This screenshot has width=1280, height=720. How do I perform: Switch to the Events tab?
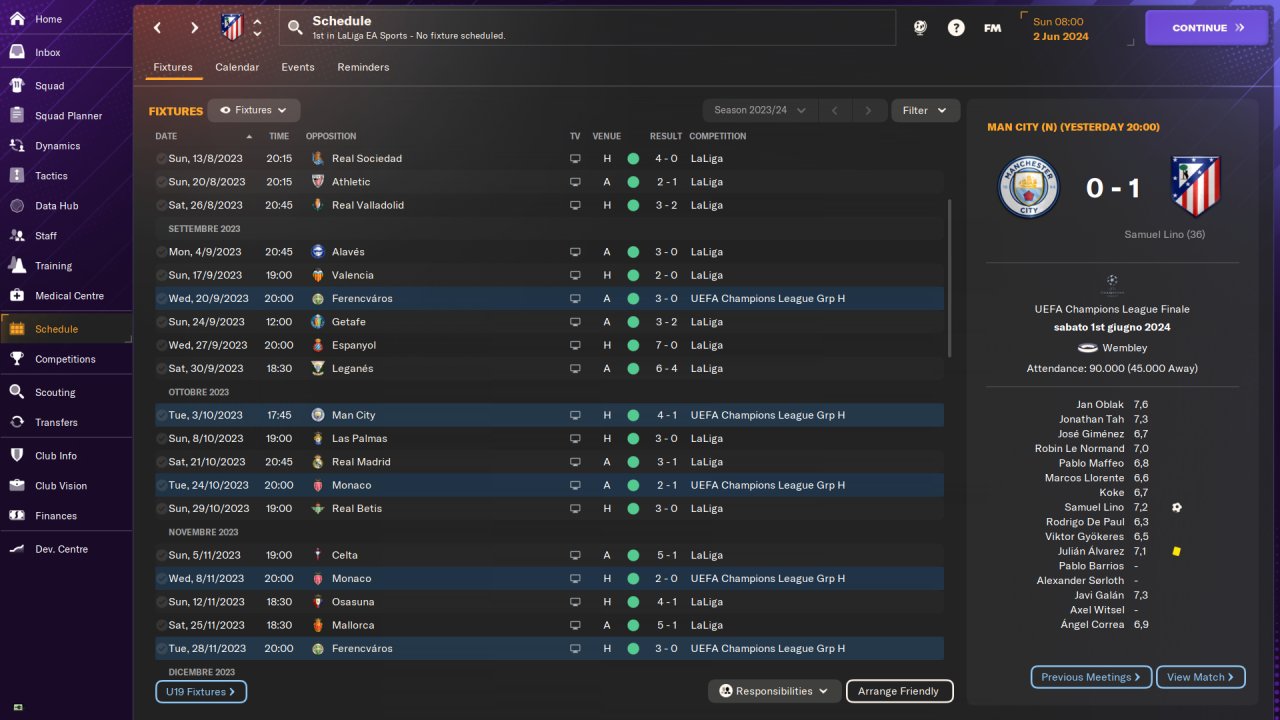298,67
